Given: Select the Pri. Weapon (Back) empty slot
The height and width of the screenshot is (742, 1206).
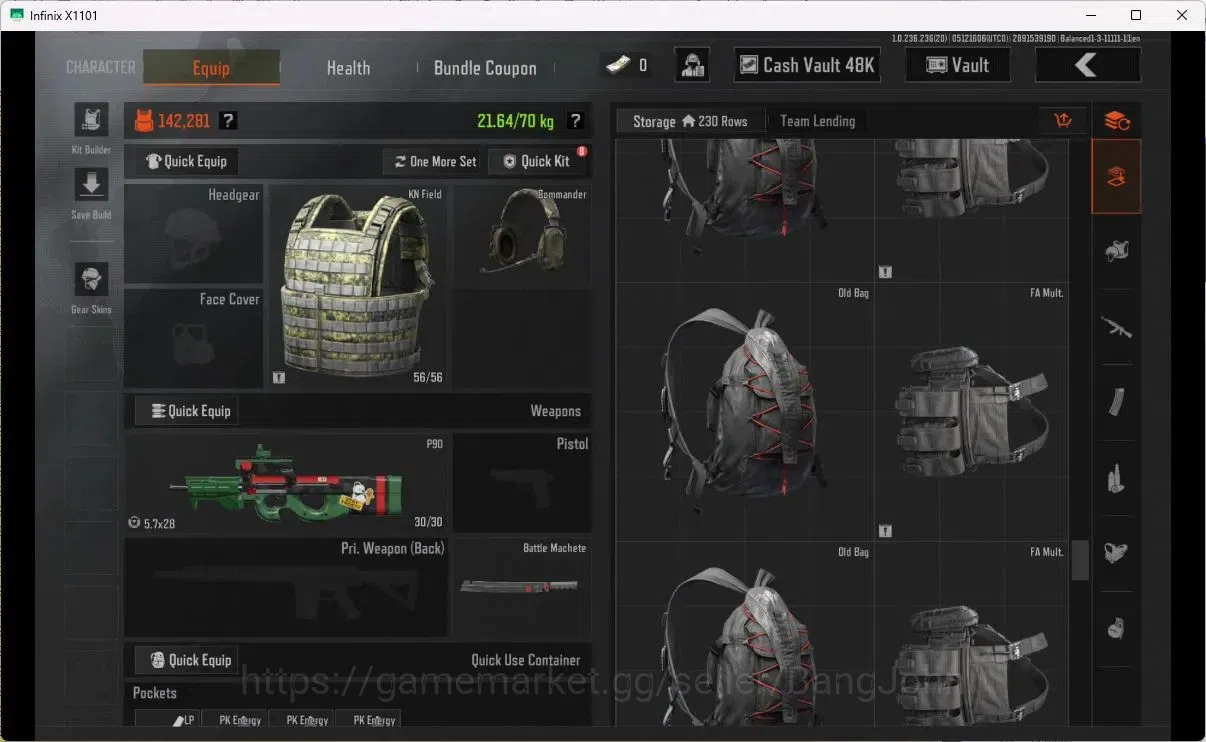Looking at the screenshot, I should [x=287, y=588].
